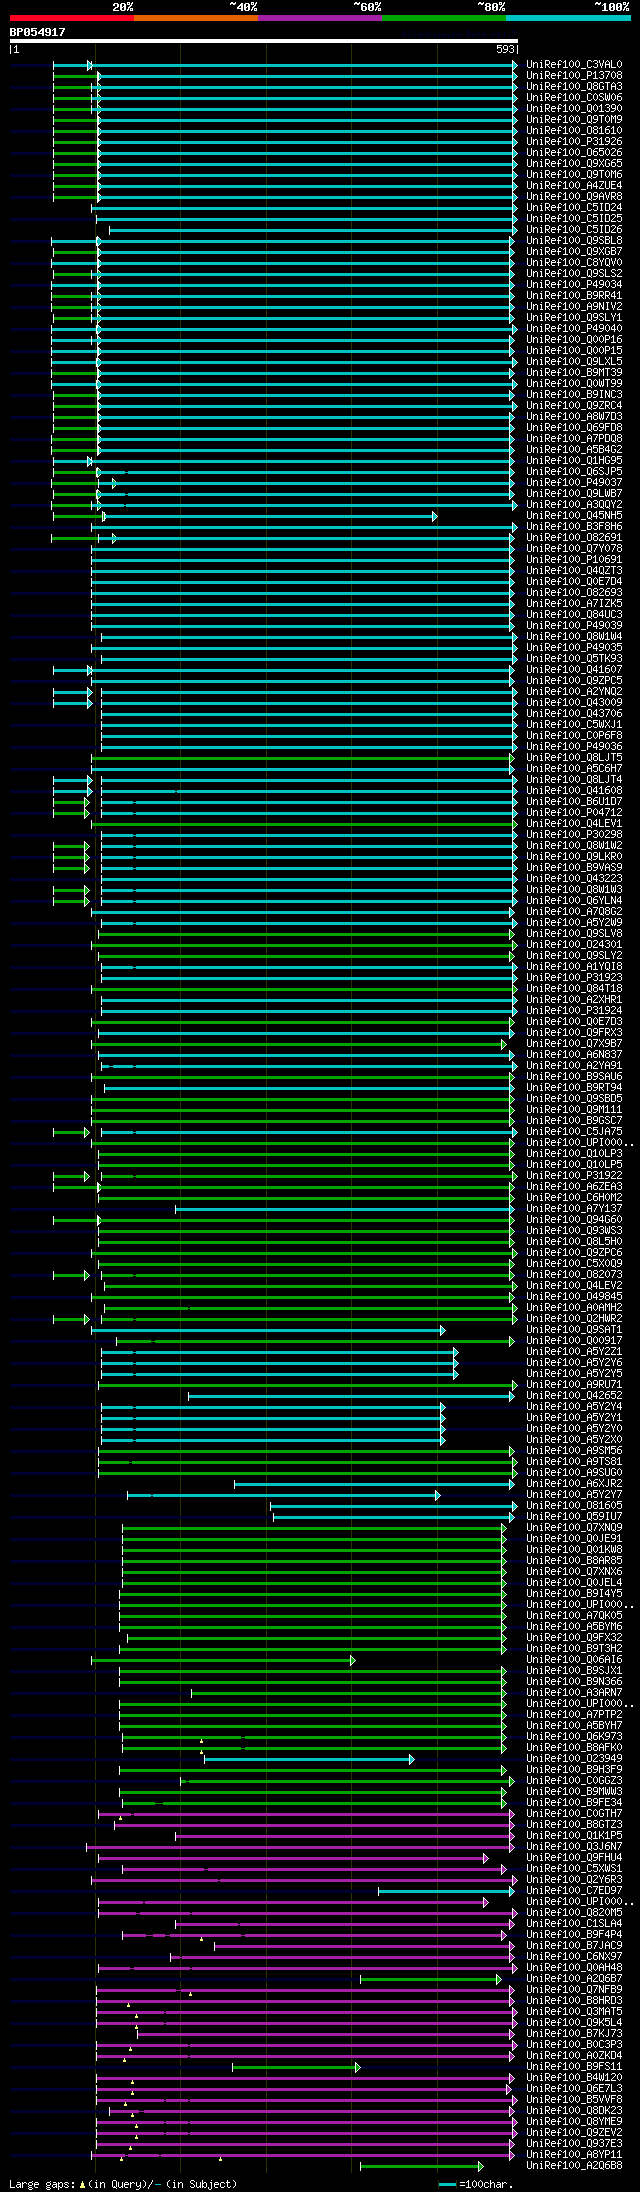
Task: Select hit label UniRef100_C0P6F8
Action: click(x=574, y=736)
